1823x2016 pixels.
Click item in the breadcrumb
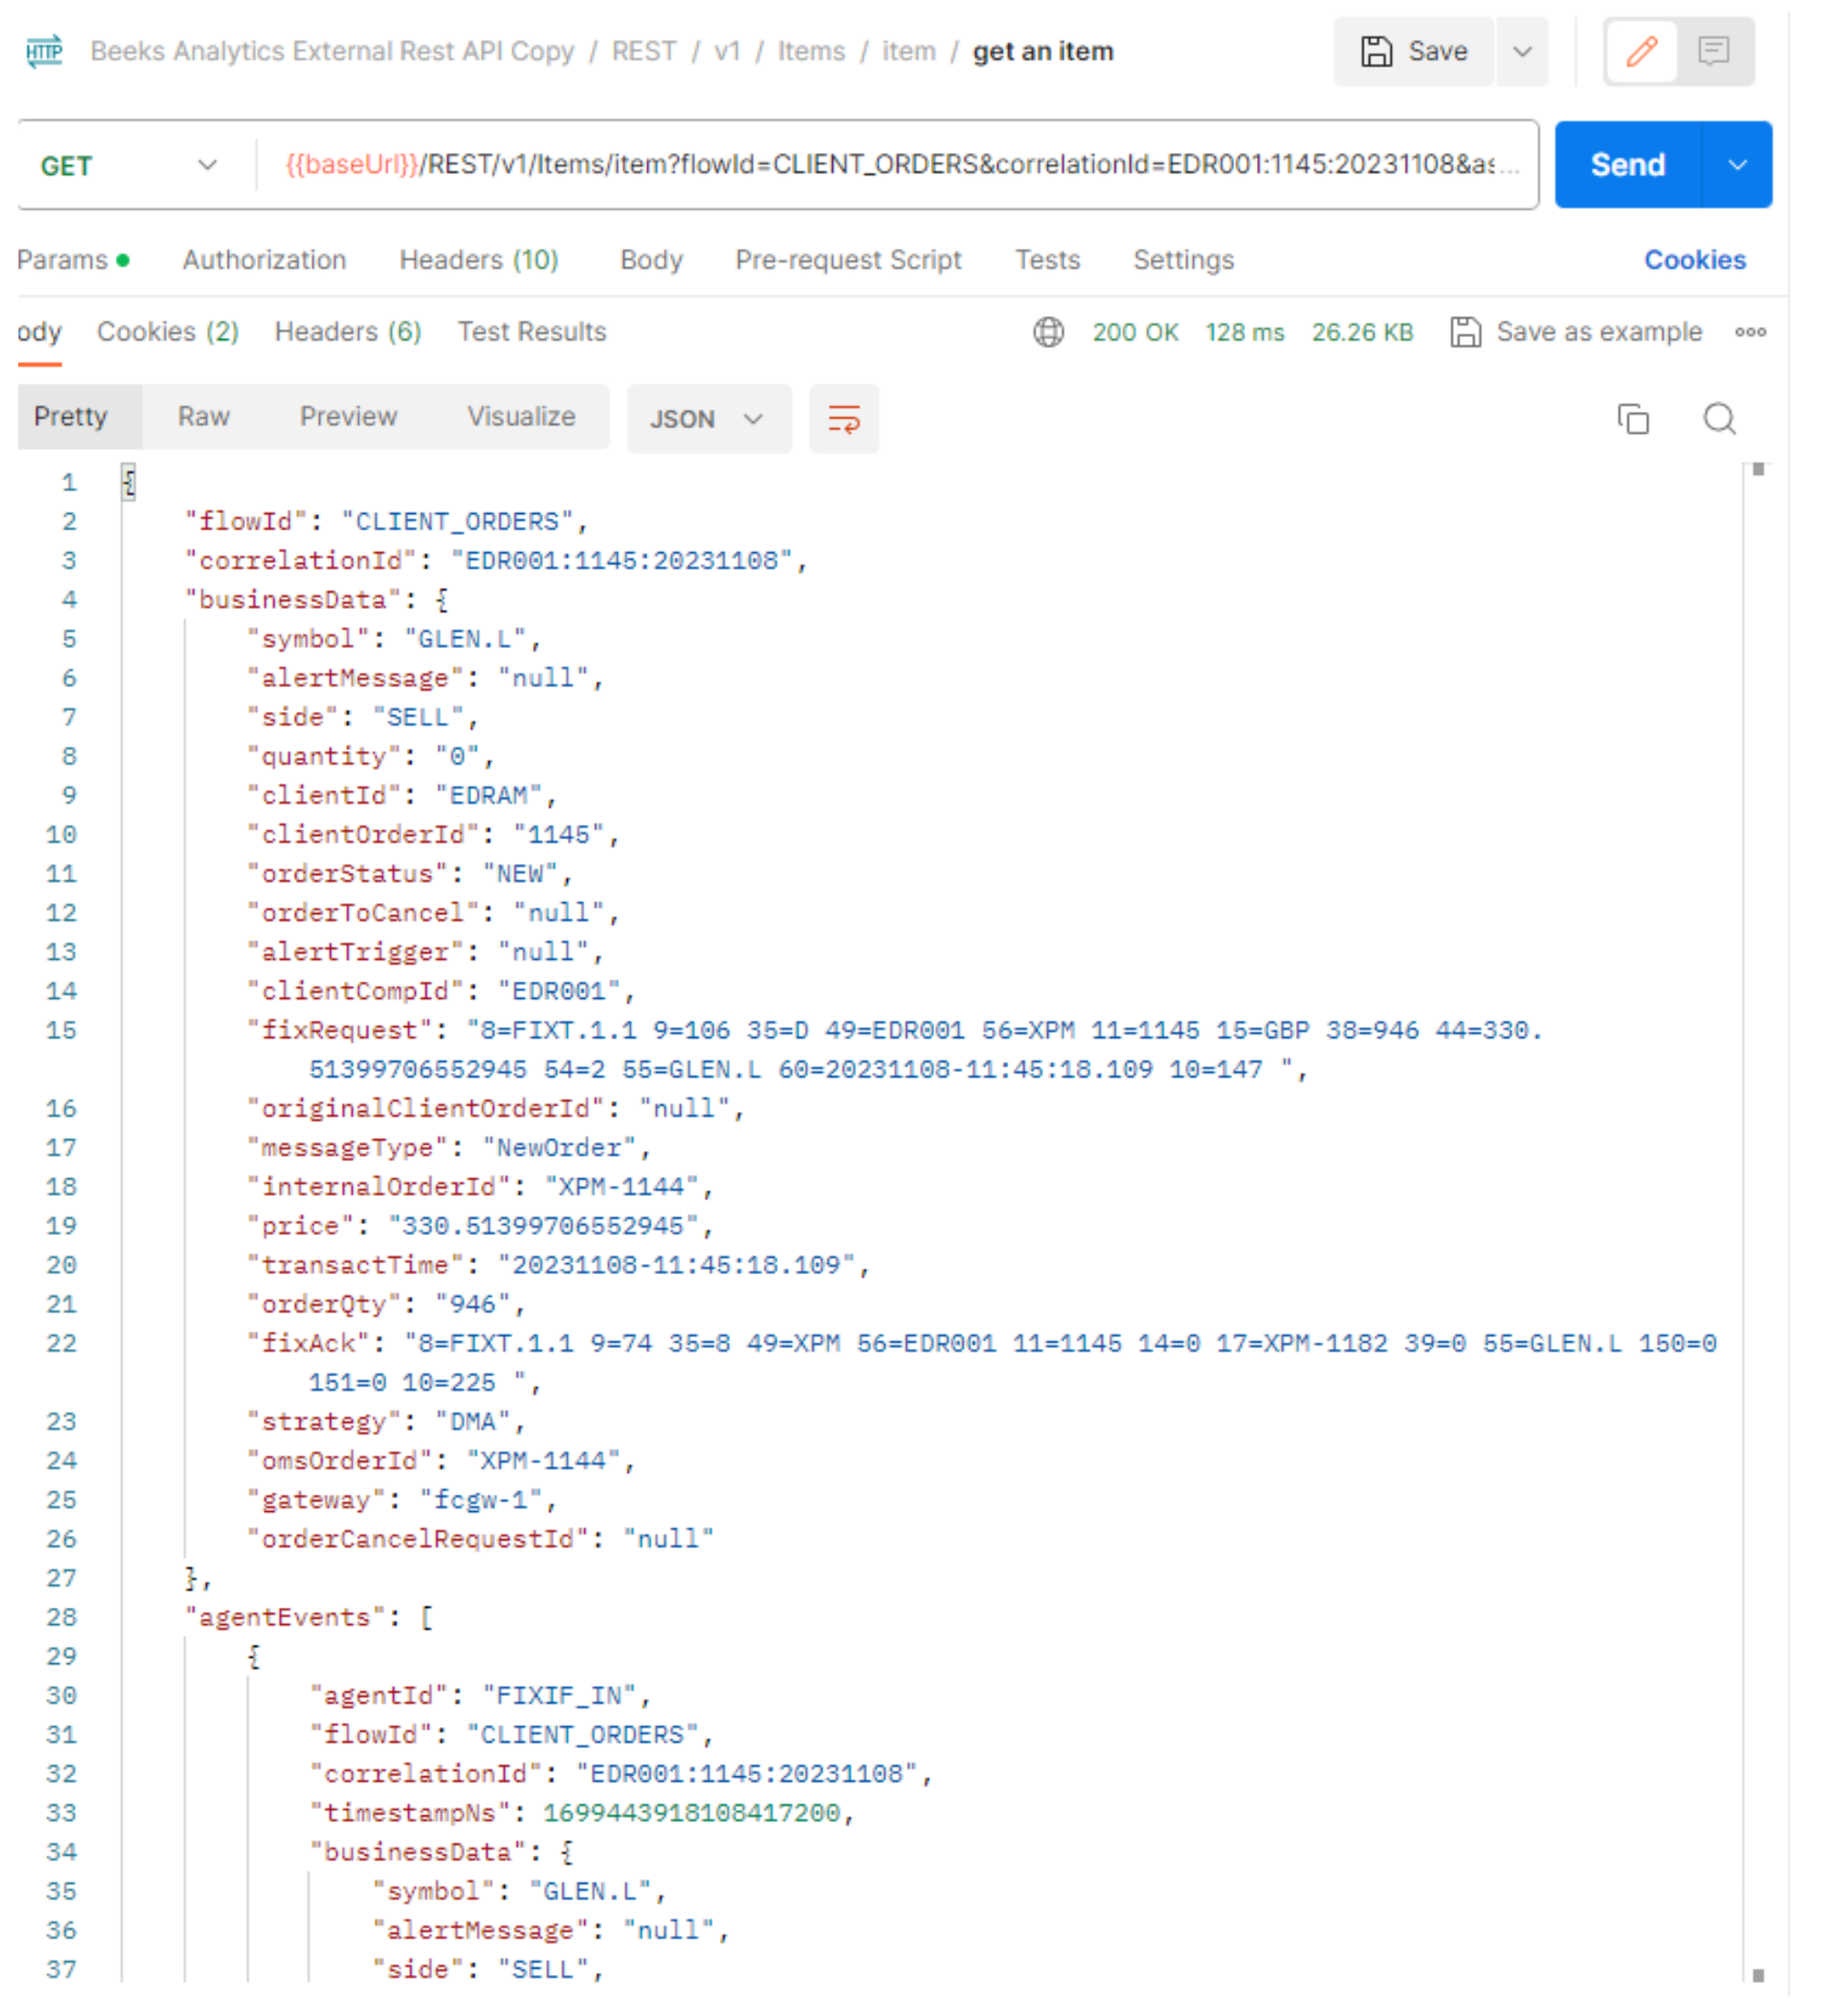[x=908, y=51]
